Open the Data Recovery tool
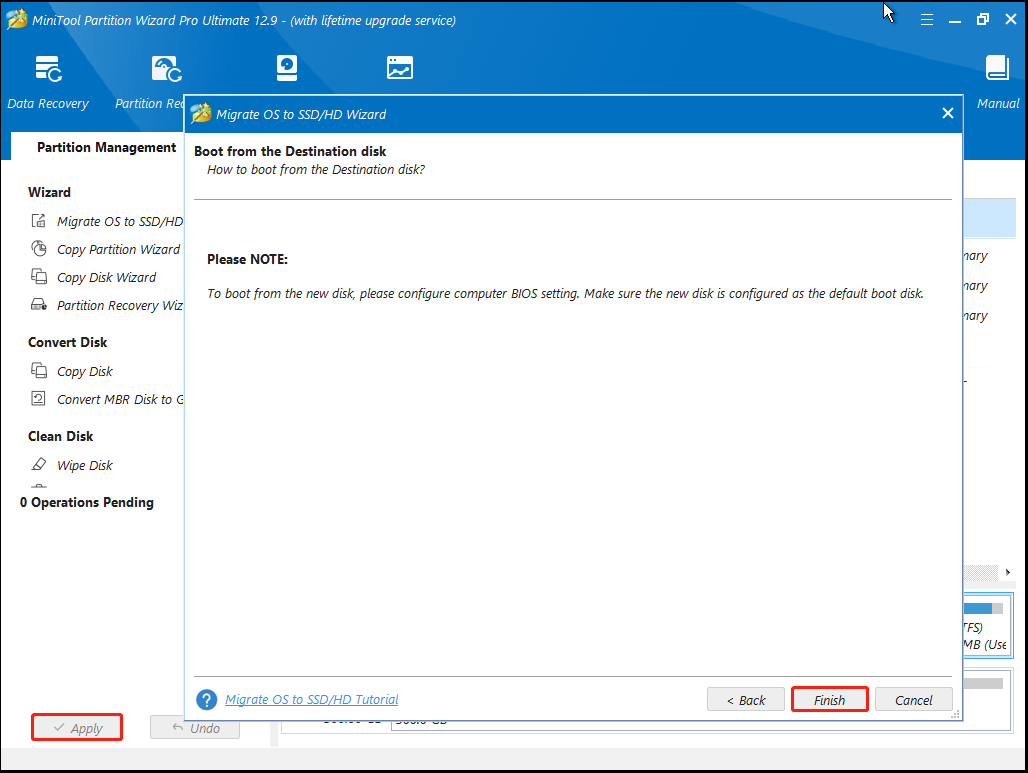This screenshot has height=773, width=1028. [x=48, y=83]
